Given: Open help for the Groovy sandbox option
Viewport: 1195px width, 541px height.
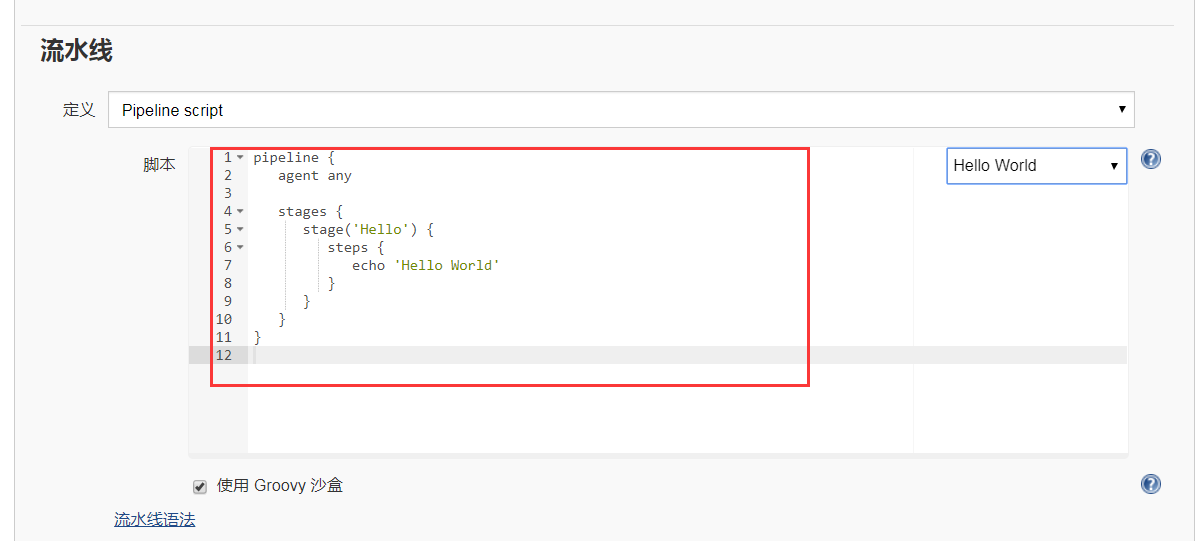Looking at the screenshot, I should coord(1151,484).
